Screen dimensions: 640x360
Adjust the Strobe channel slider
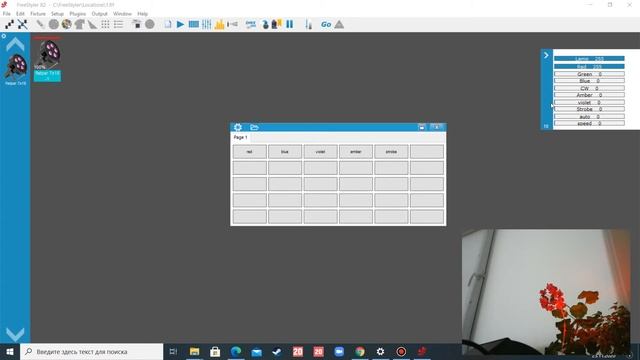point(589,109)
